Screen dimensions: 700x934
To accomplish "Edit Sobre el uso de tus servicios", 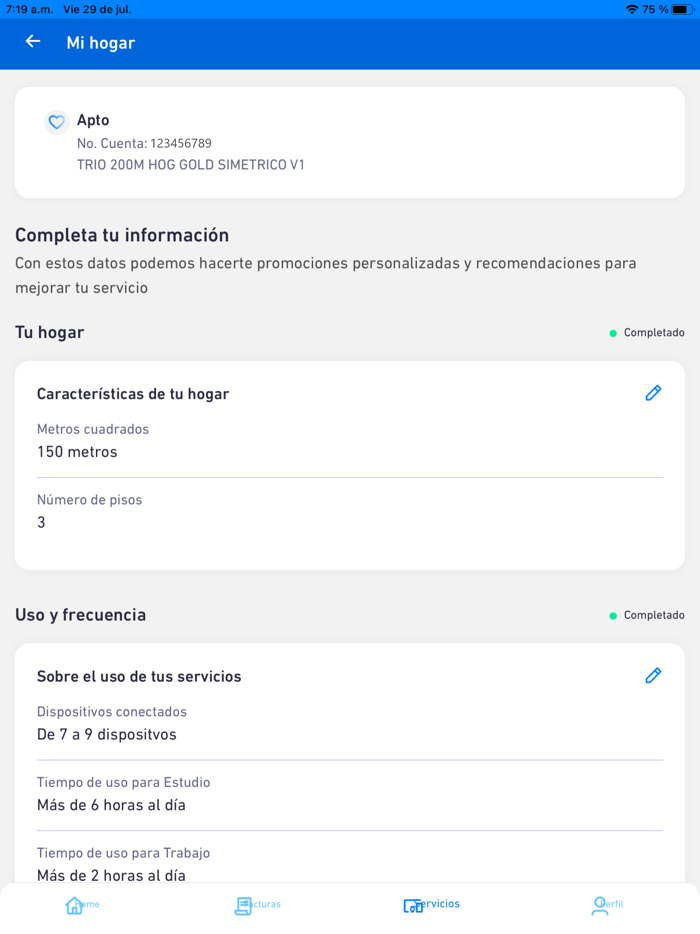I will 653,676.
